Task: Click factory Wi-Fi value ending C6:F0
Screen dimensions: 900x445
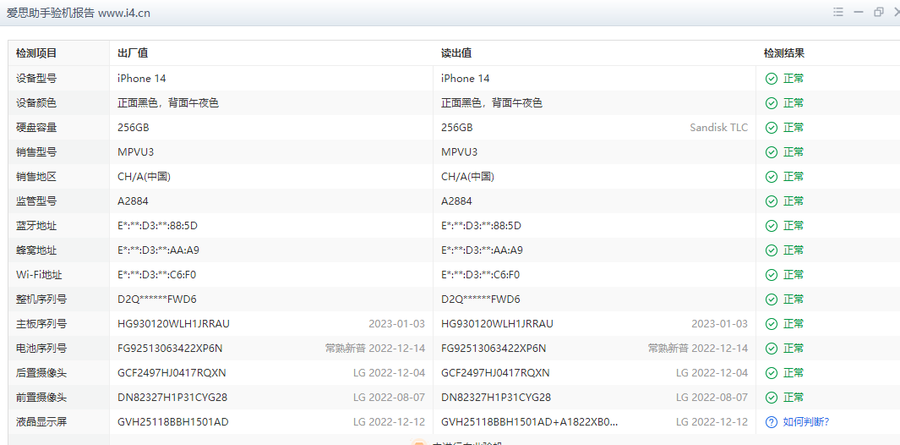Action: coord(157,275)
